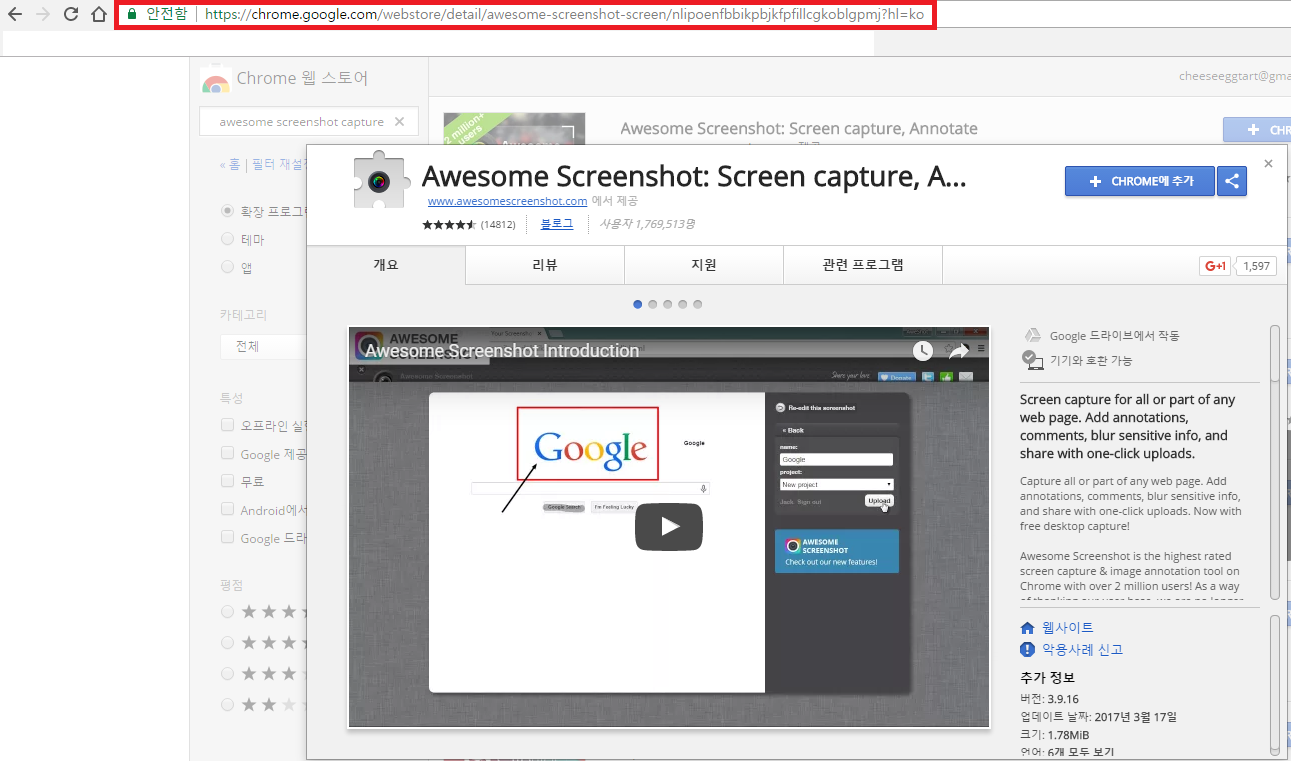Click the CHROME에 추가 button
Screen dimensions: 1291x761
click(x=1140, y=181)
